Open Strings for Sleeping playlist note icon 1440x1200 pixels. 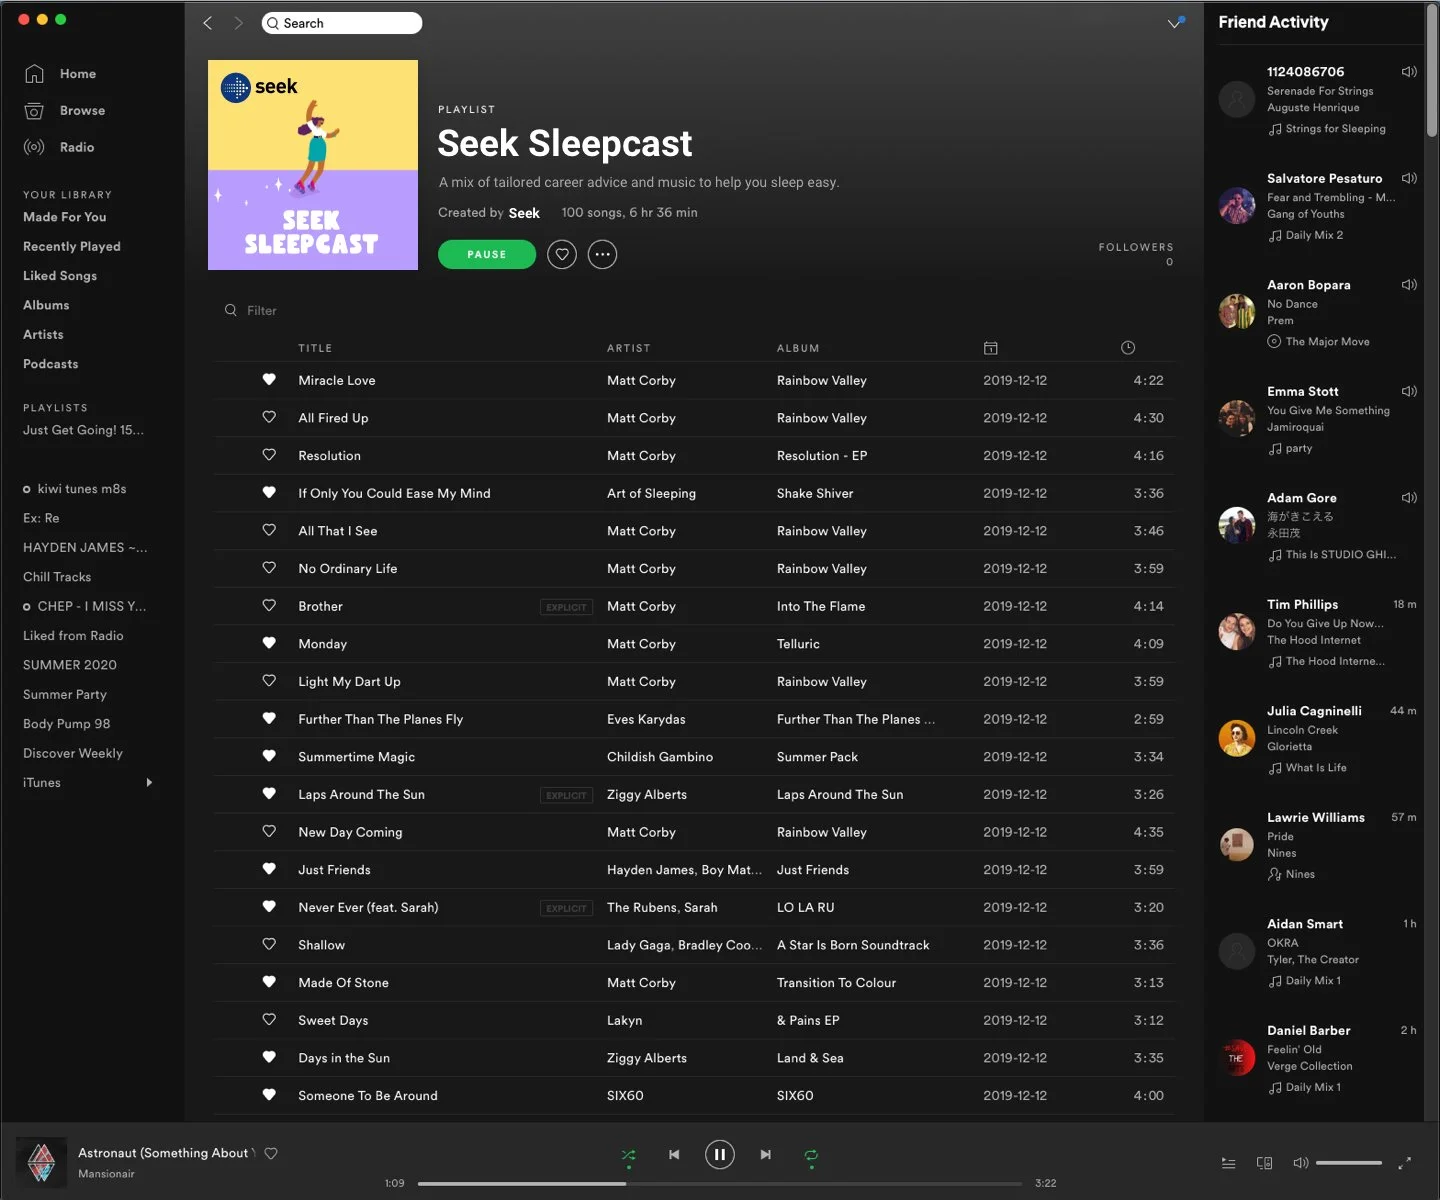(1275, 129)
